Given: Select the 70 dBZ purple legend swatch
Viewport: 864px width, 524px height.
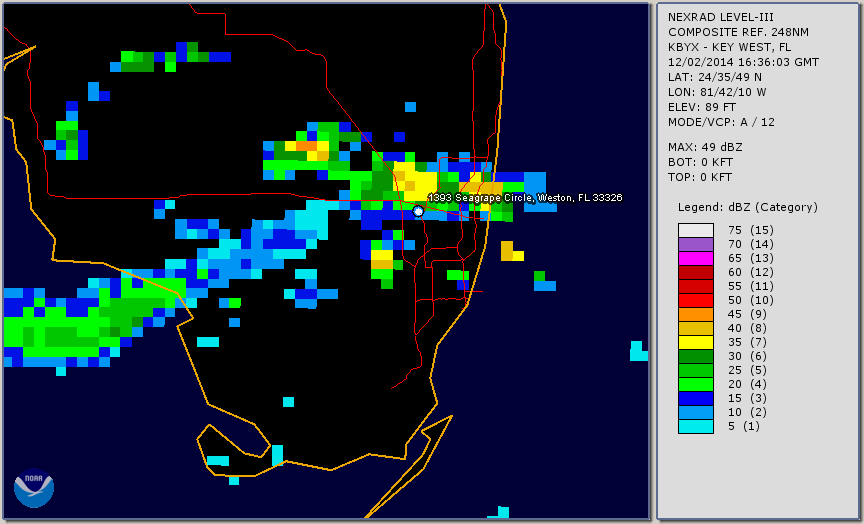Looking at the screenshot, I should point(695,244).
